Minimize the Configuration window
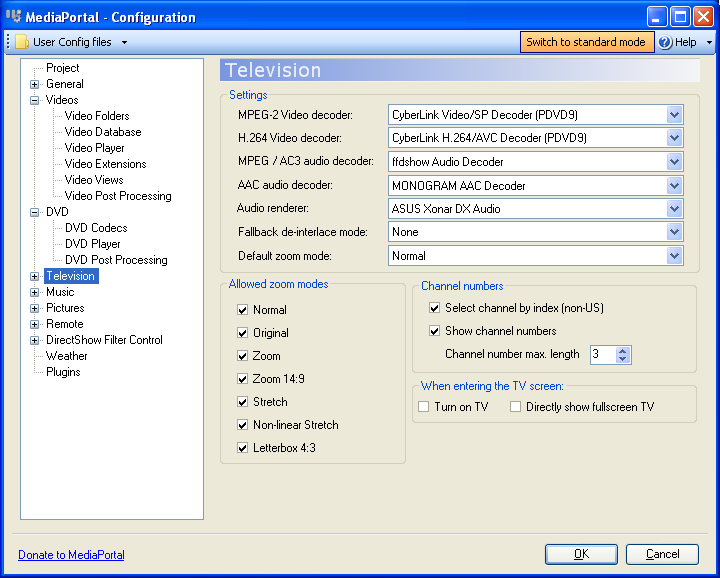Image resolution: width=720 pixels, height=578 pixels. tap(657, 17)
